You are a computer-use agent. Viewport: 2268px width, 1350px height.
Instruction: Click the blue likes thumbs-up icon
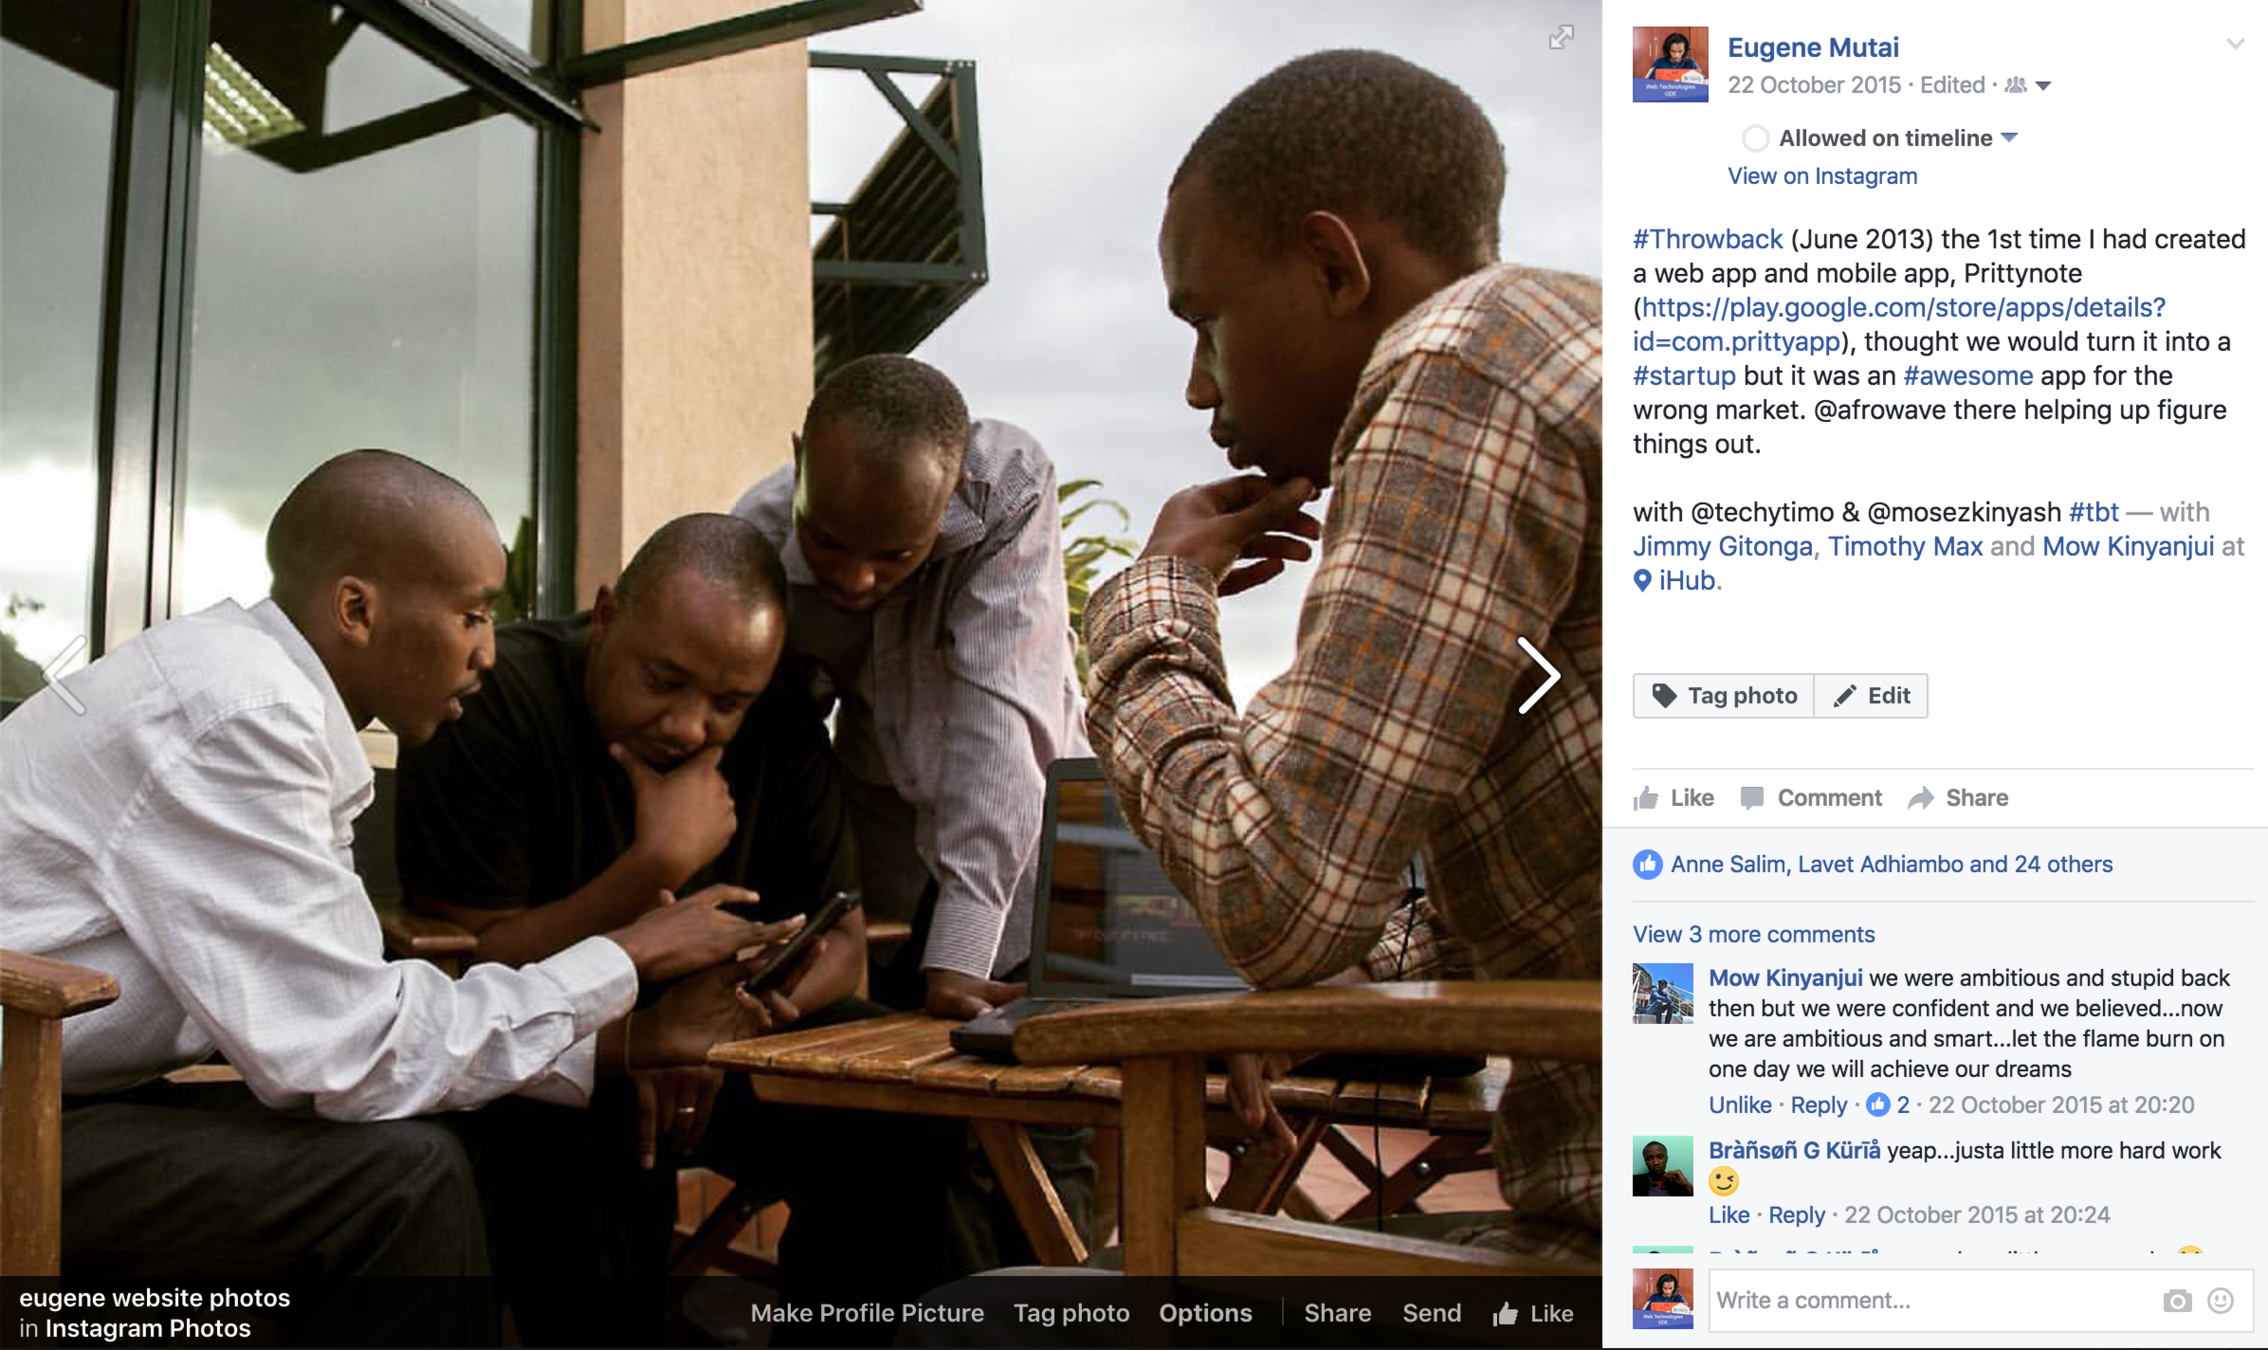(x=1647, y=864)
